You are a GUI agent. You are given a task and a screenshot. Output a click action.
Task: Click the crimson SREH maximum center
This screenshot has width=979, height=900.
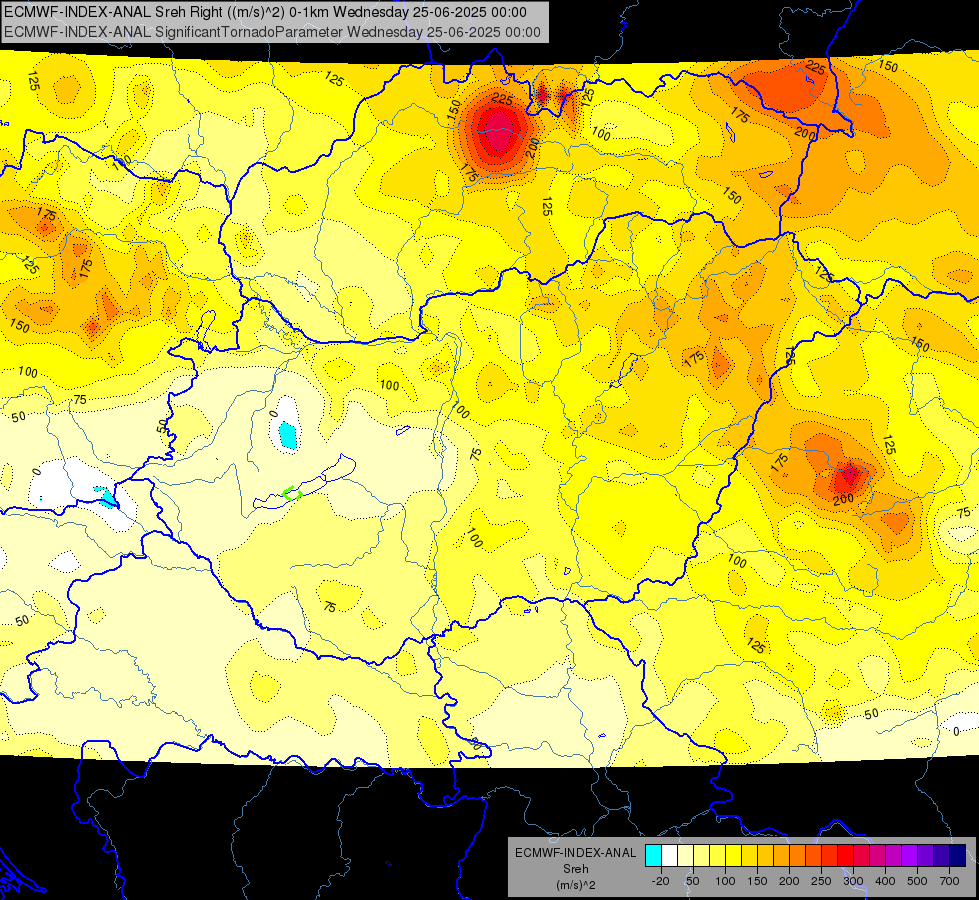(x=499, y=130)
